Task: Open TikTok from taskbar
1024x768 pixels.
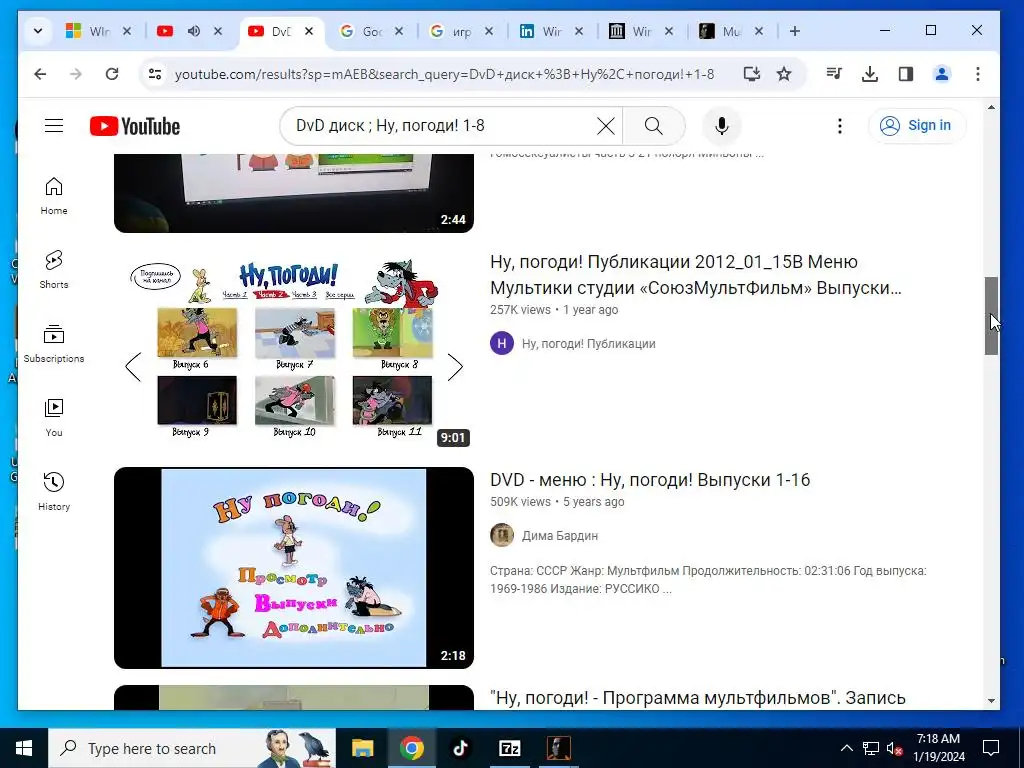Action: point(460,748)
